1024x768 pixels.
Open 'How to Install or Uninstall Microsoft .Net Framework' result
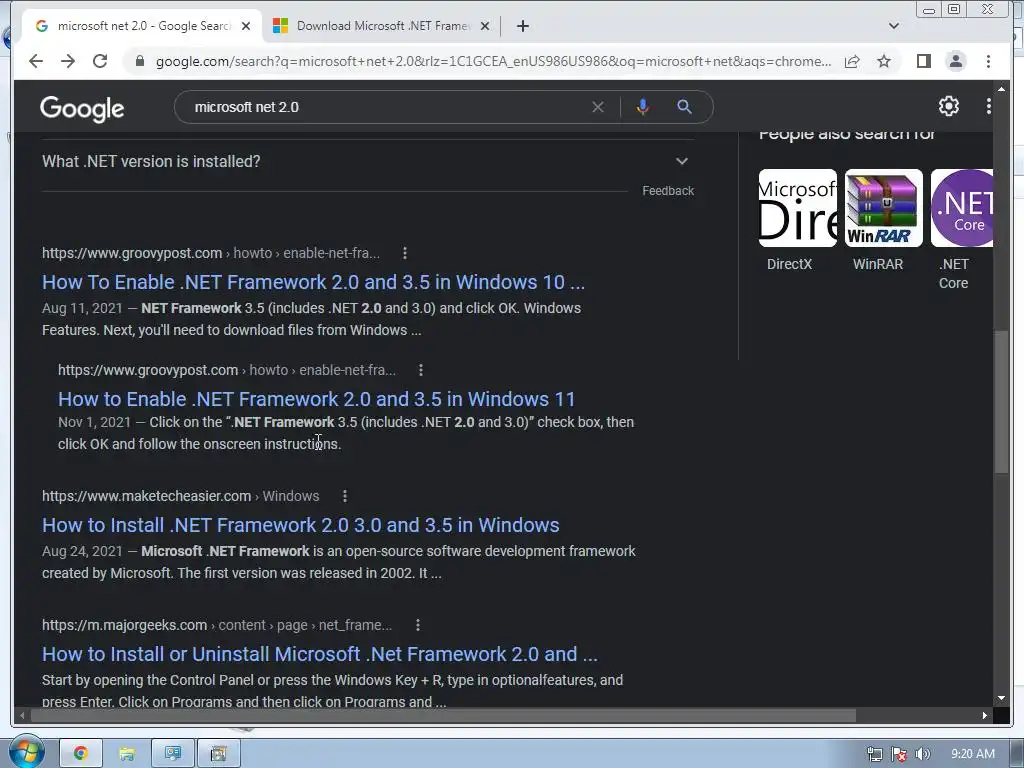pos(320,654)
